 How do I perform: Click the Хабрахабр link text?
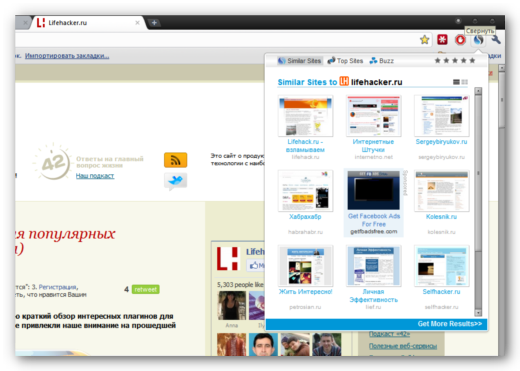305,217
